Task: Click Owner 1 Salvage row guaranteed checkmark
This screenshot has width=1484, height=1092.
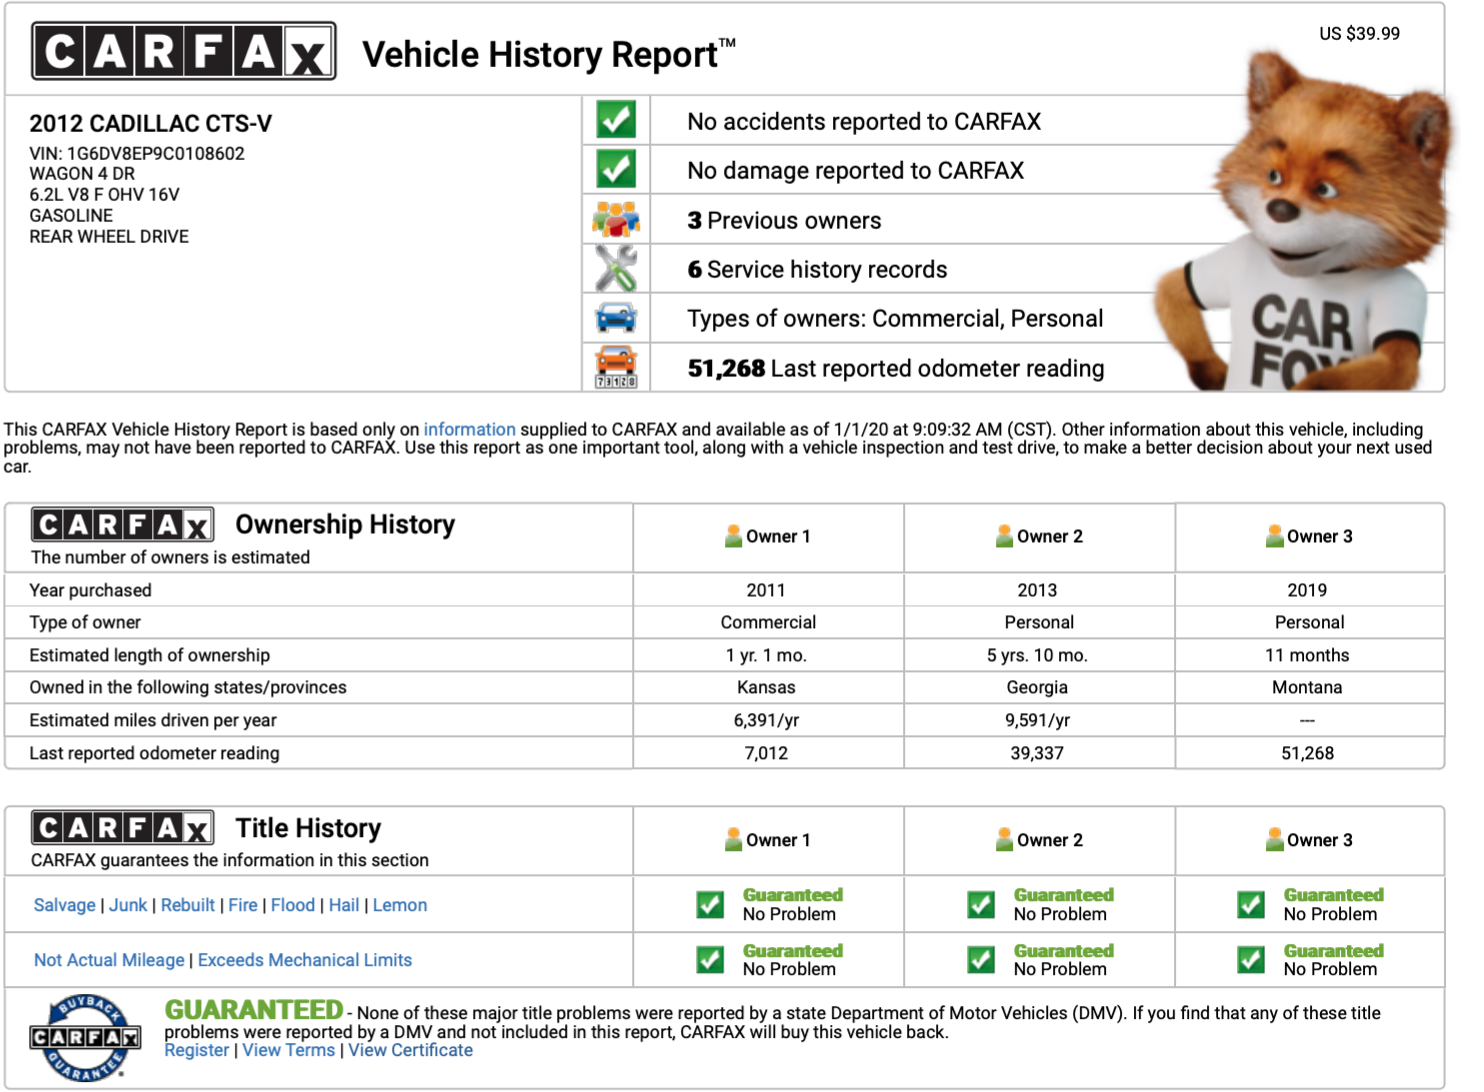Action: [710, 905]
